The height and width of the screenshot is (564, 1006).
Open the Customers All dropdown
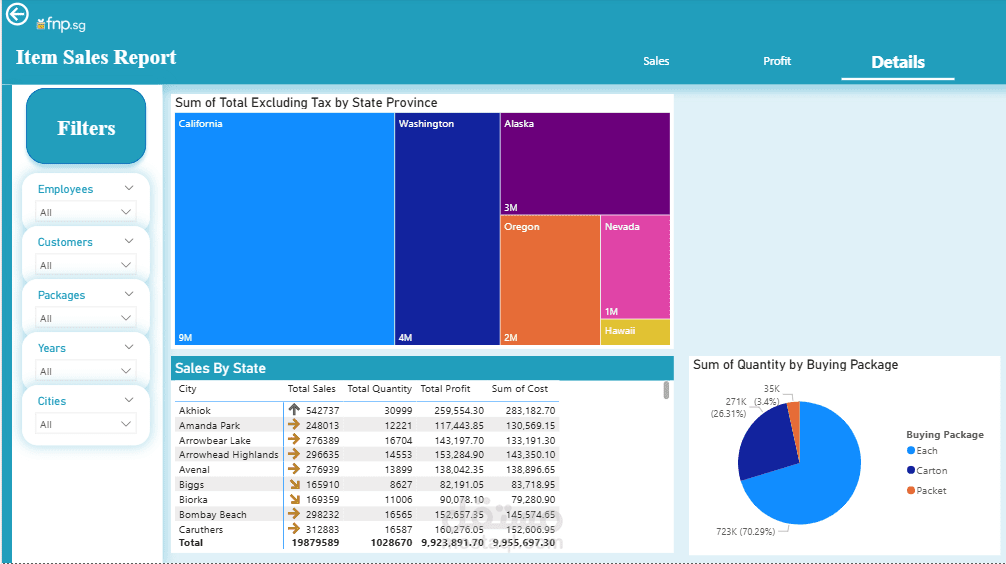point(85,265)
